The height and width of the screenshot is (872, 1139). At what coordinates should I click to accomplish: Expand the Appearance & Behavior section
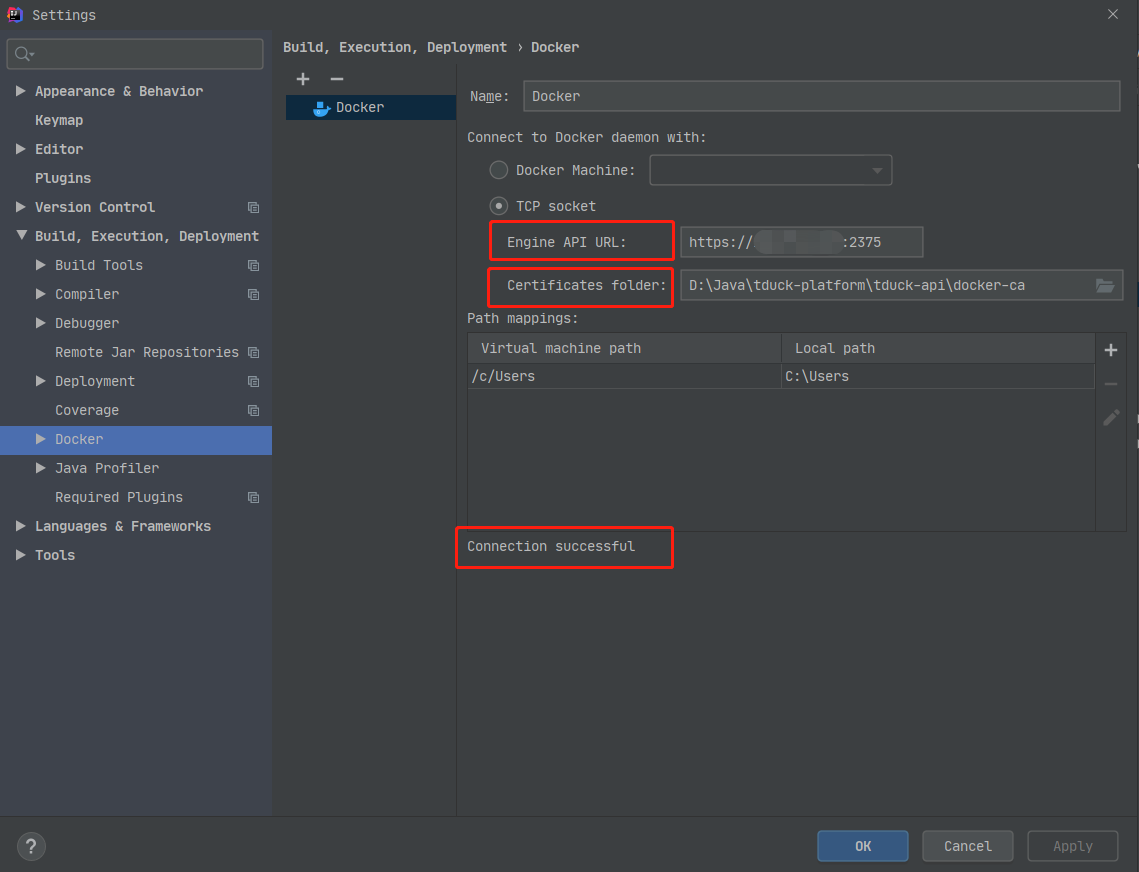(x=21, y=91)
